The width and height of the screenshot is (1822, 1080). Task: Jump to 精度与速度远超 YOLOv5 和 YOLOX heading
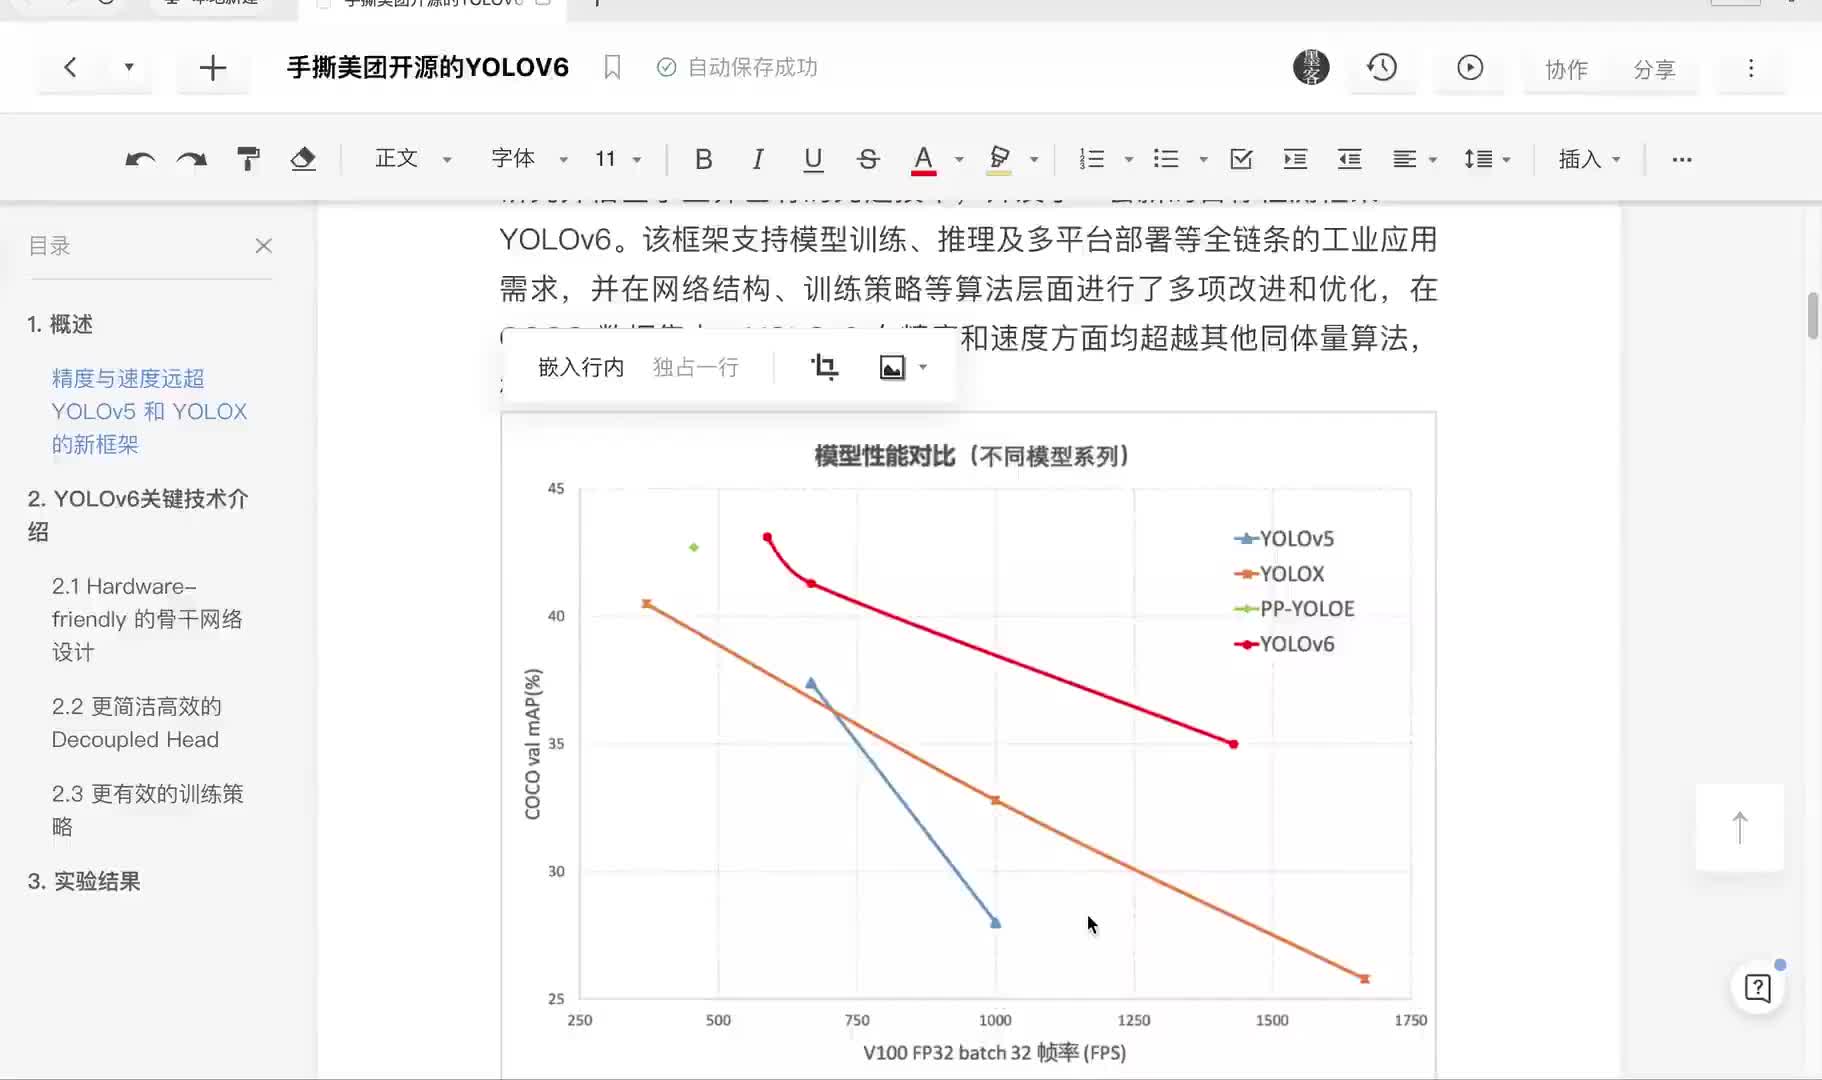(x=149, y=411)
